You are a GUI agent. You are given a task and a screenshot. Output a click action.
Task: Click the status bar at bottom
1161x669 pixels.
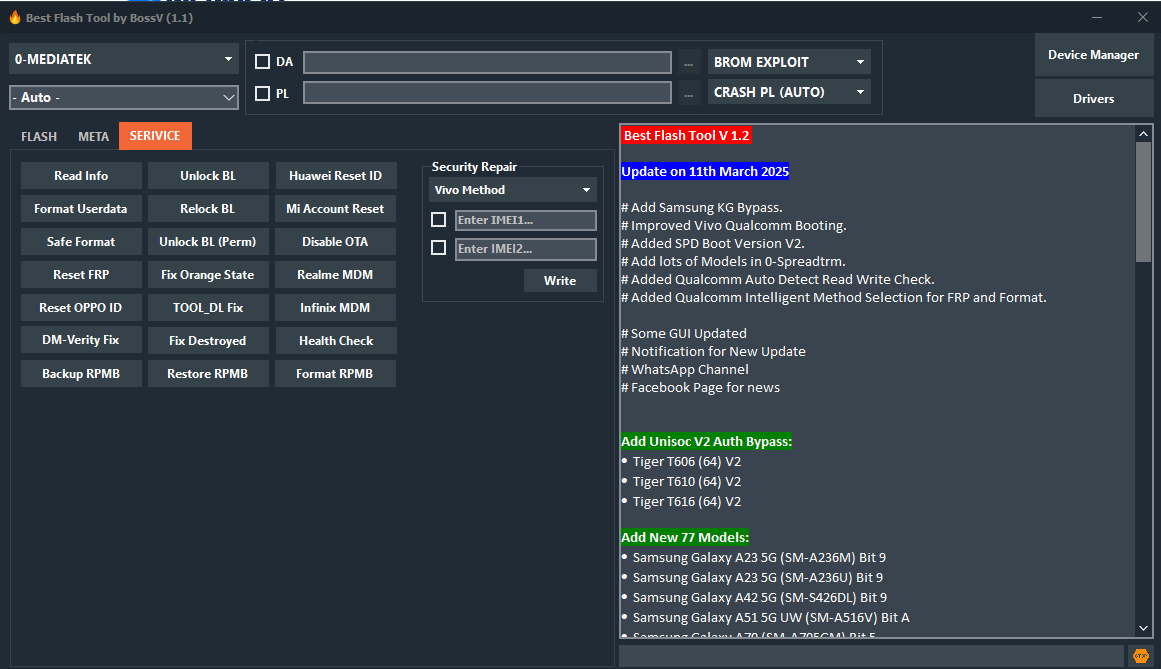[x=871, y=656]
